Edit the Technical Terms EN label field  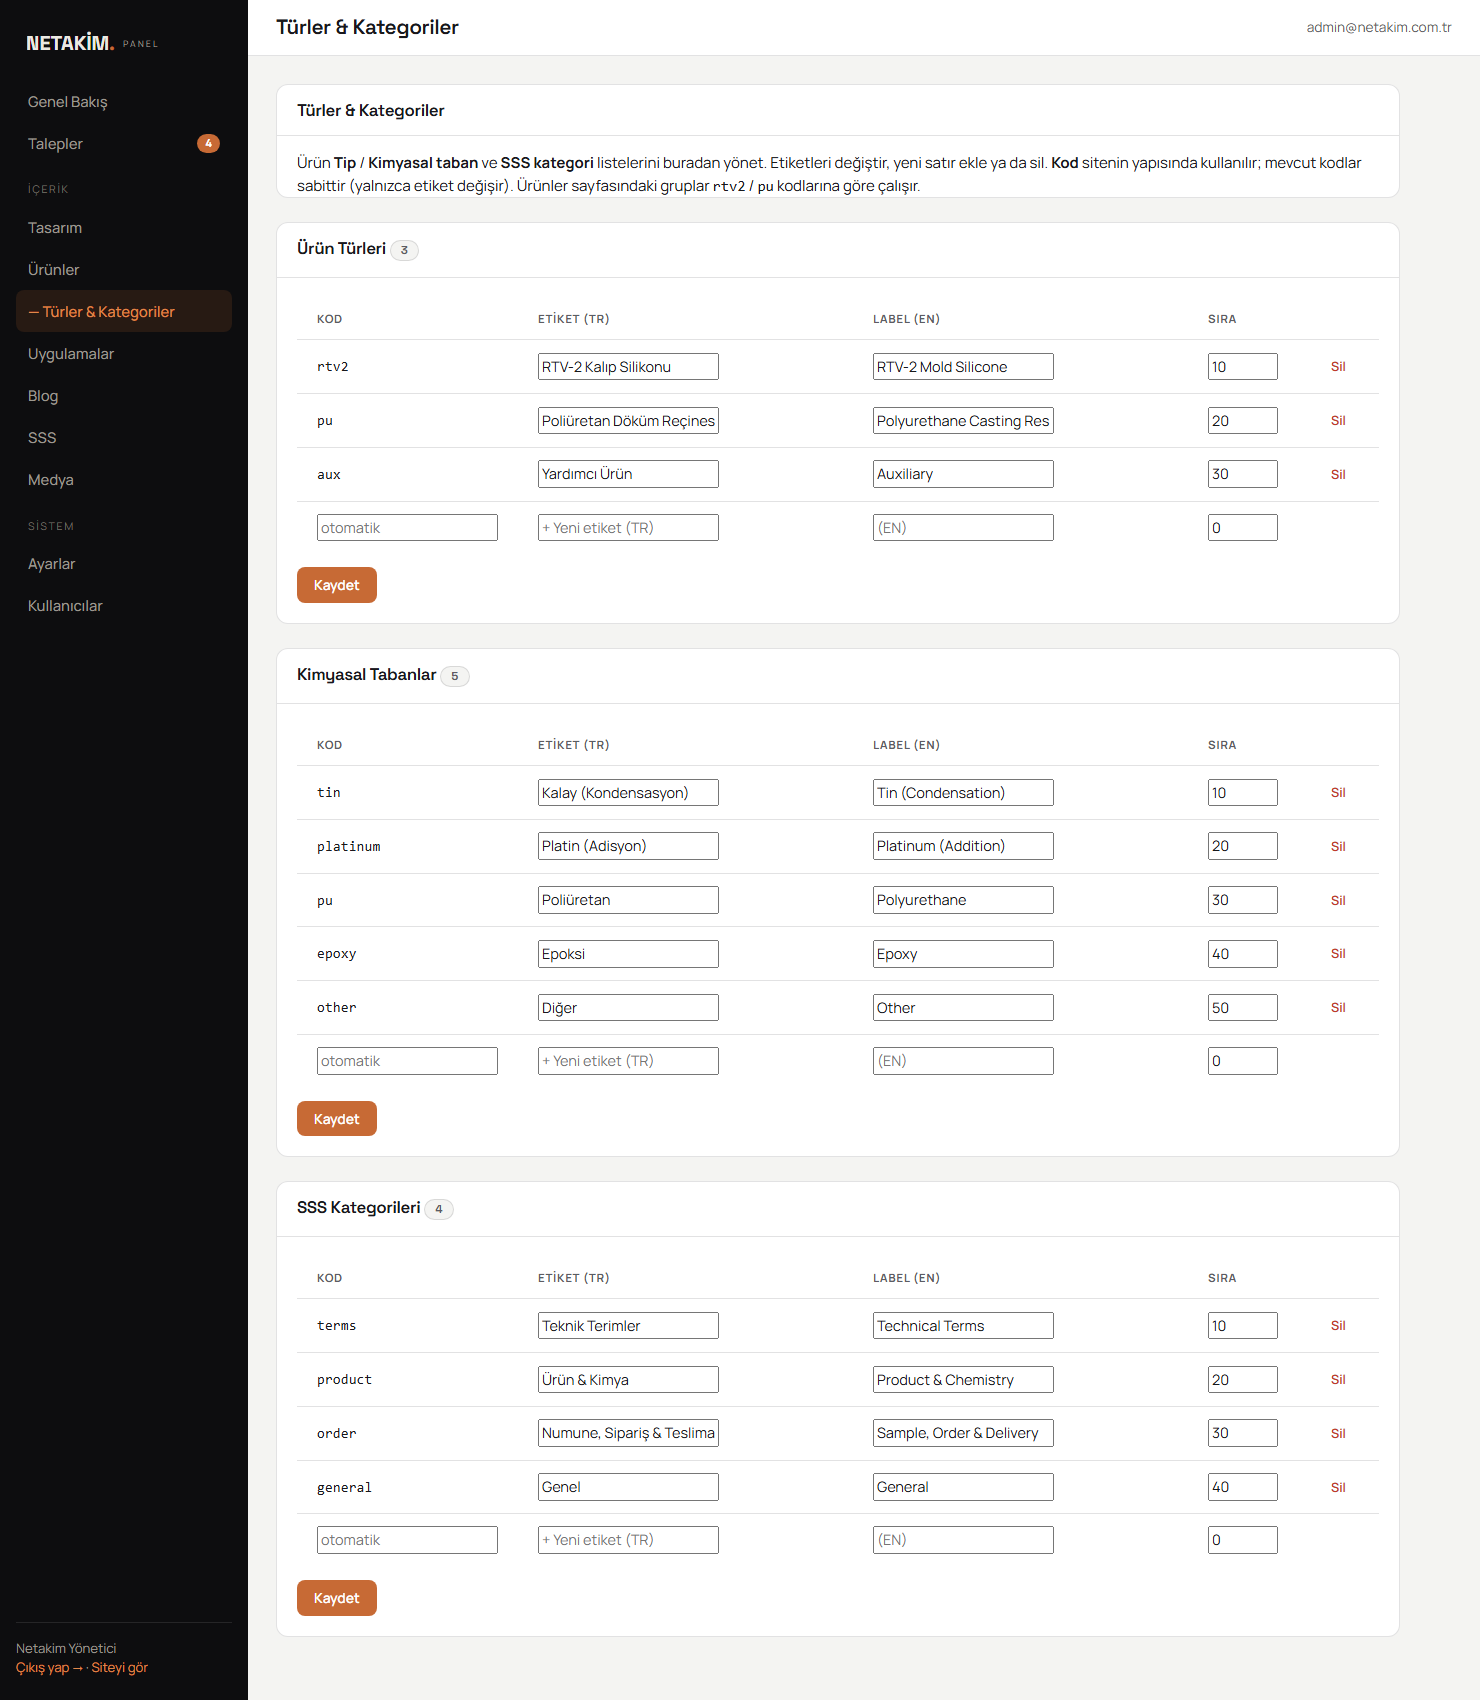pos(963,1326)
